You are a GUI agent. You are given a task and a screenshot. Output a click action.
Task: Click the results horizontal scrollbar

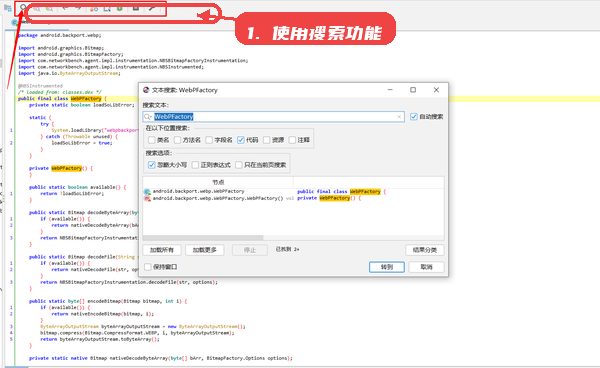pos(203,238)
